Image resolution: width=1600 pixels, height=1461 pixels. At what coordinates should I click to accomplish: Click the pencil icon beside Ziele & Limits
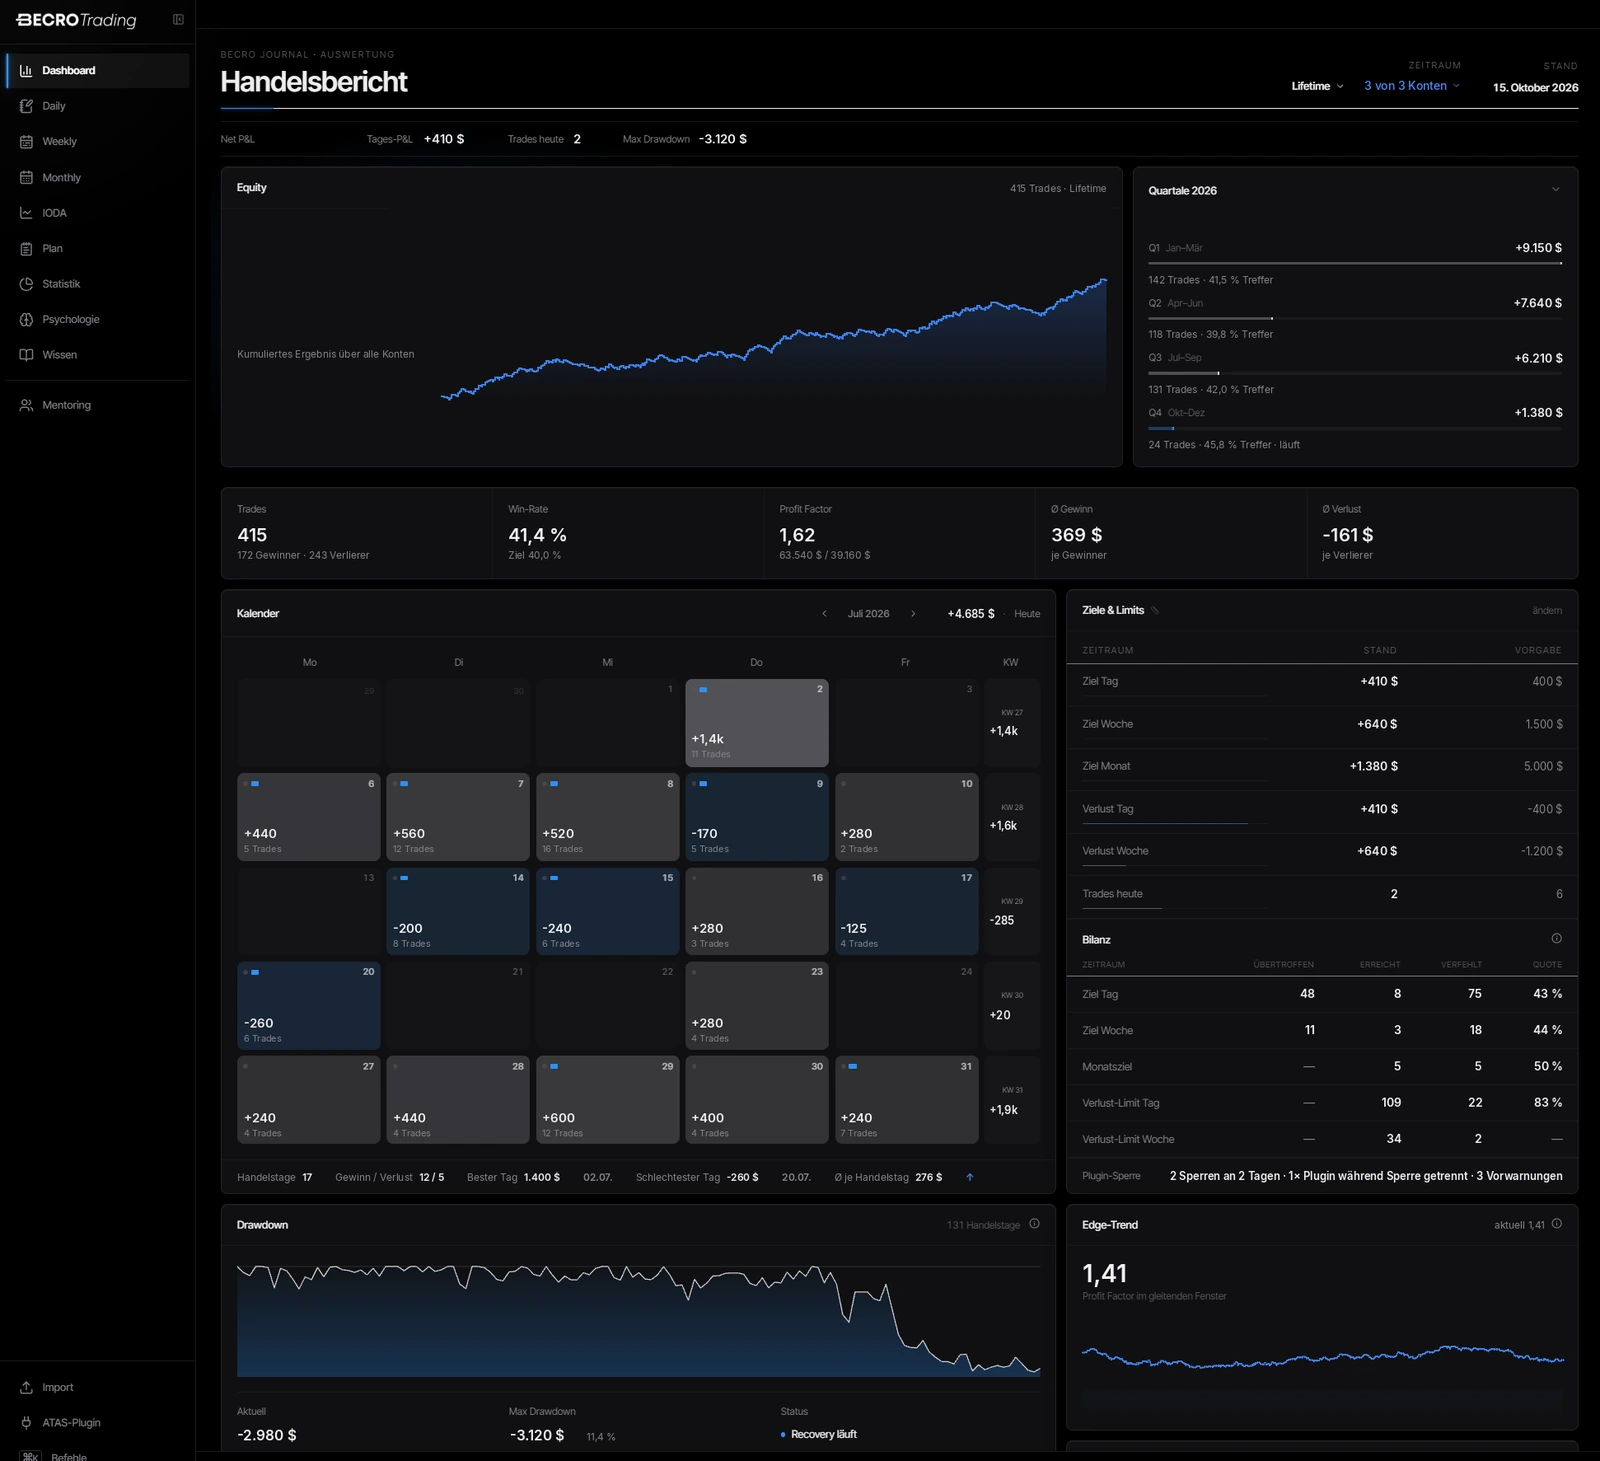1155,610
